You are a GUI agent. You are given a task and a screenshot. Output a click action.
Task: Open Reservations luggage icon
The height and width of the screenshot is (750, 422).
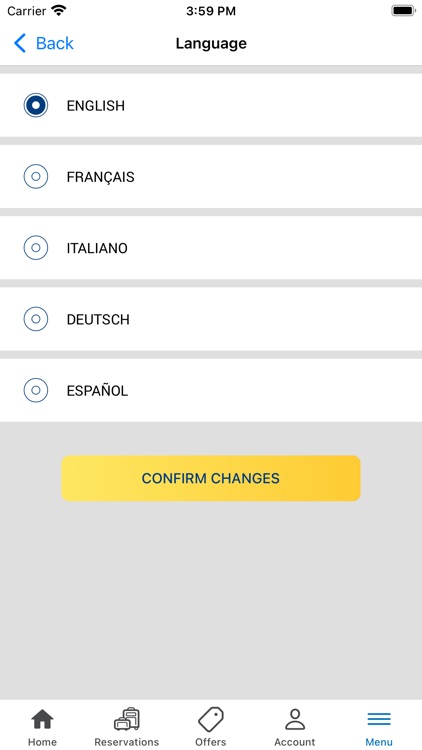[x=127, y=719]
